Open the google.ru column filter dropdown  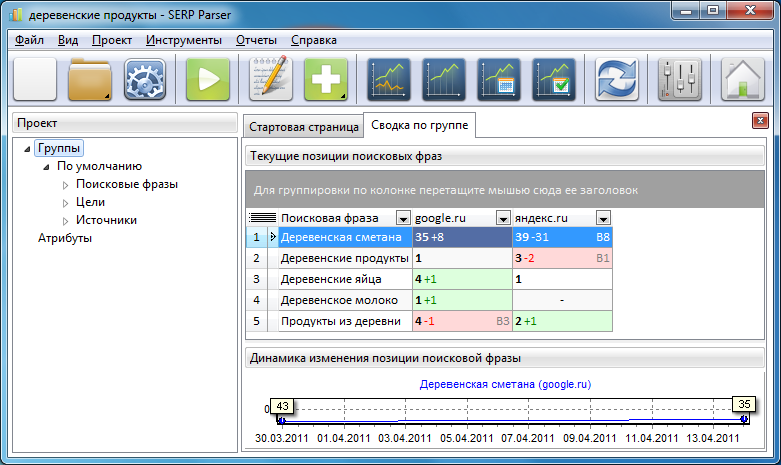[500, 217]
